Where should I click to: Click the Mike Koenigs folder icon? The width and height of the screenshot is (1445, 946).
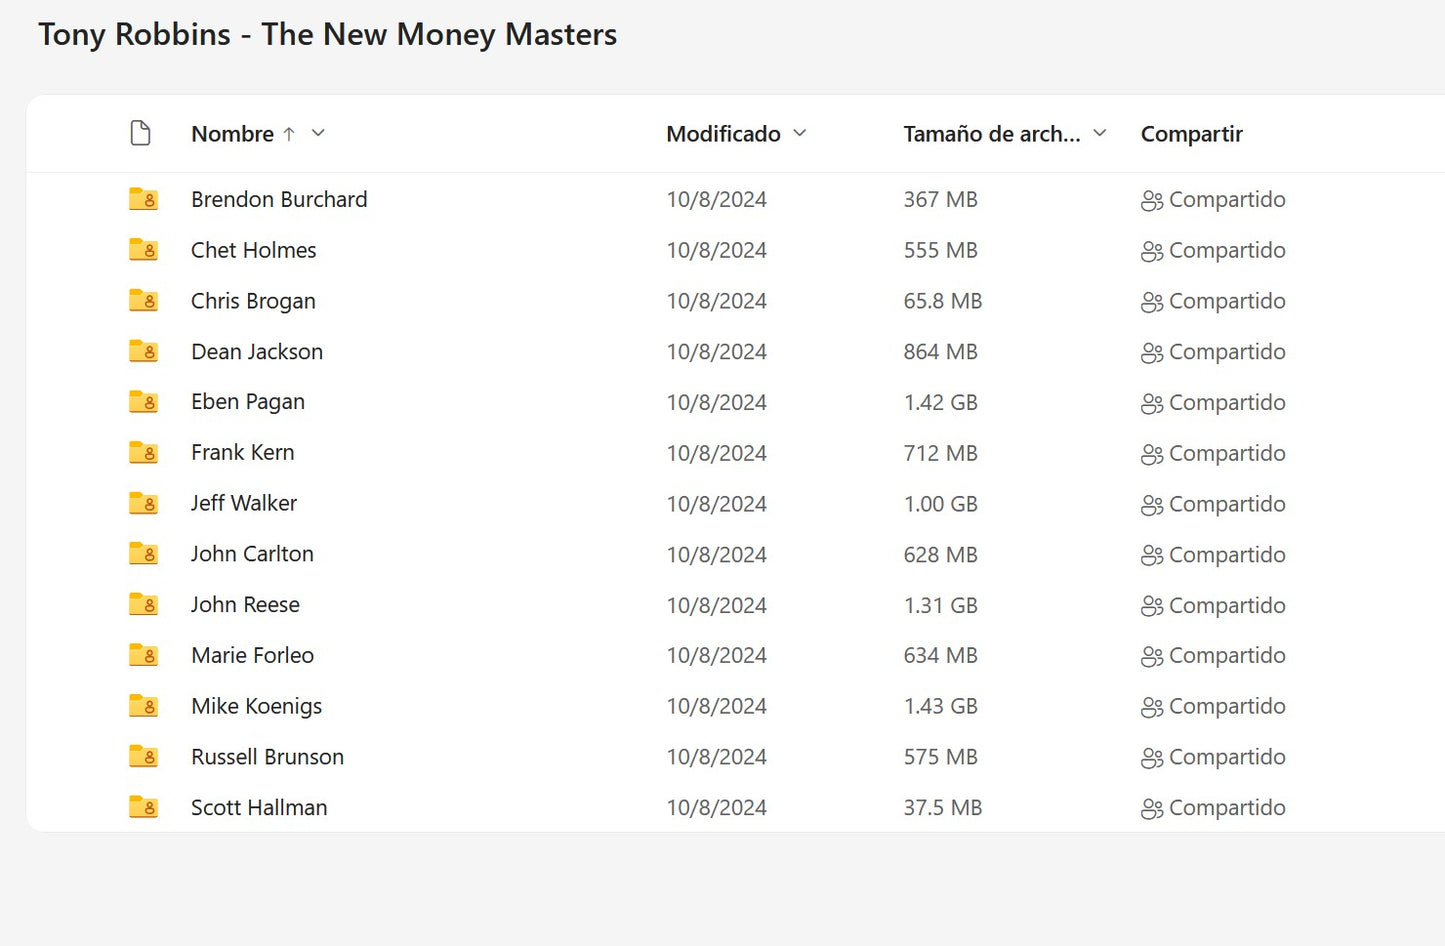coord(143,706)
